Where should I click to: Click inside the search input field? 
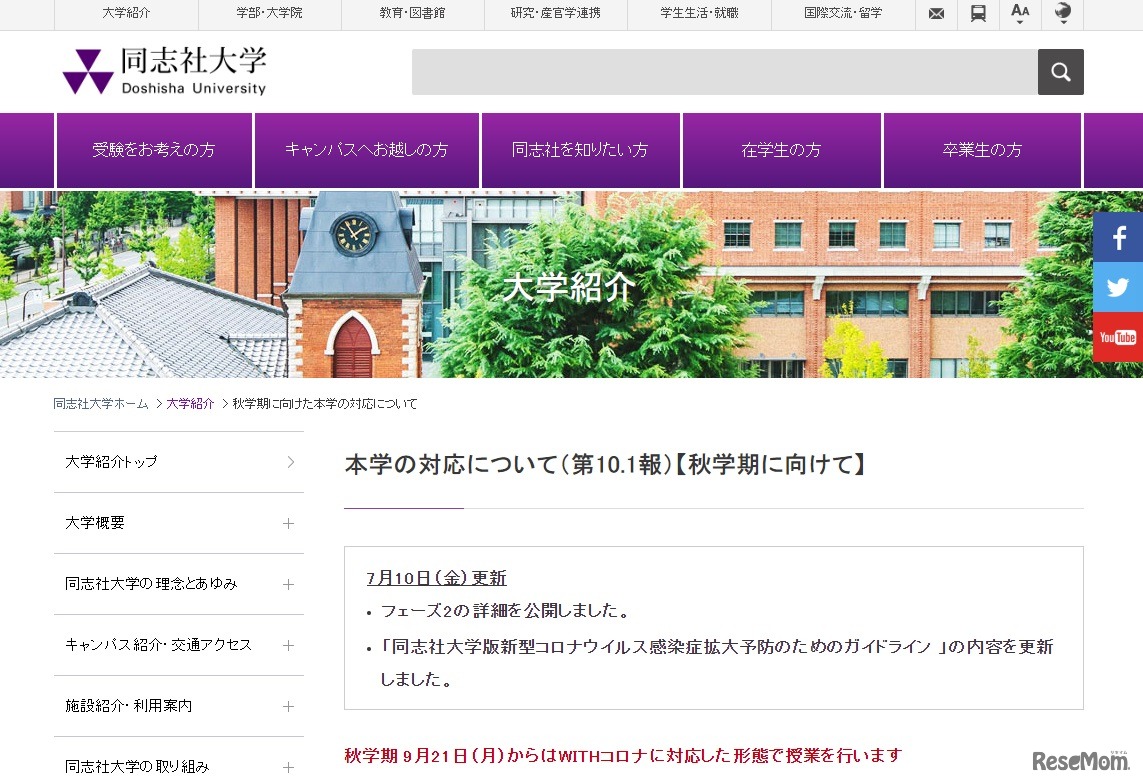pyautogui.click(x=720, y=71)
